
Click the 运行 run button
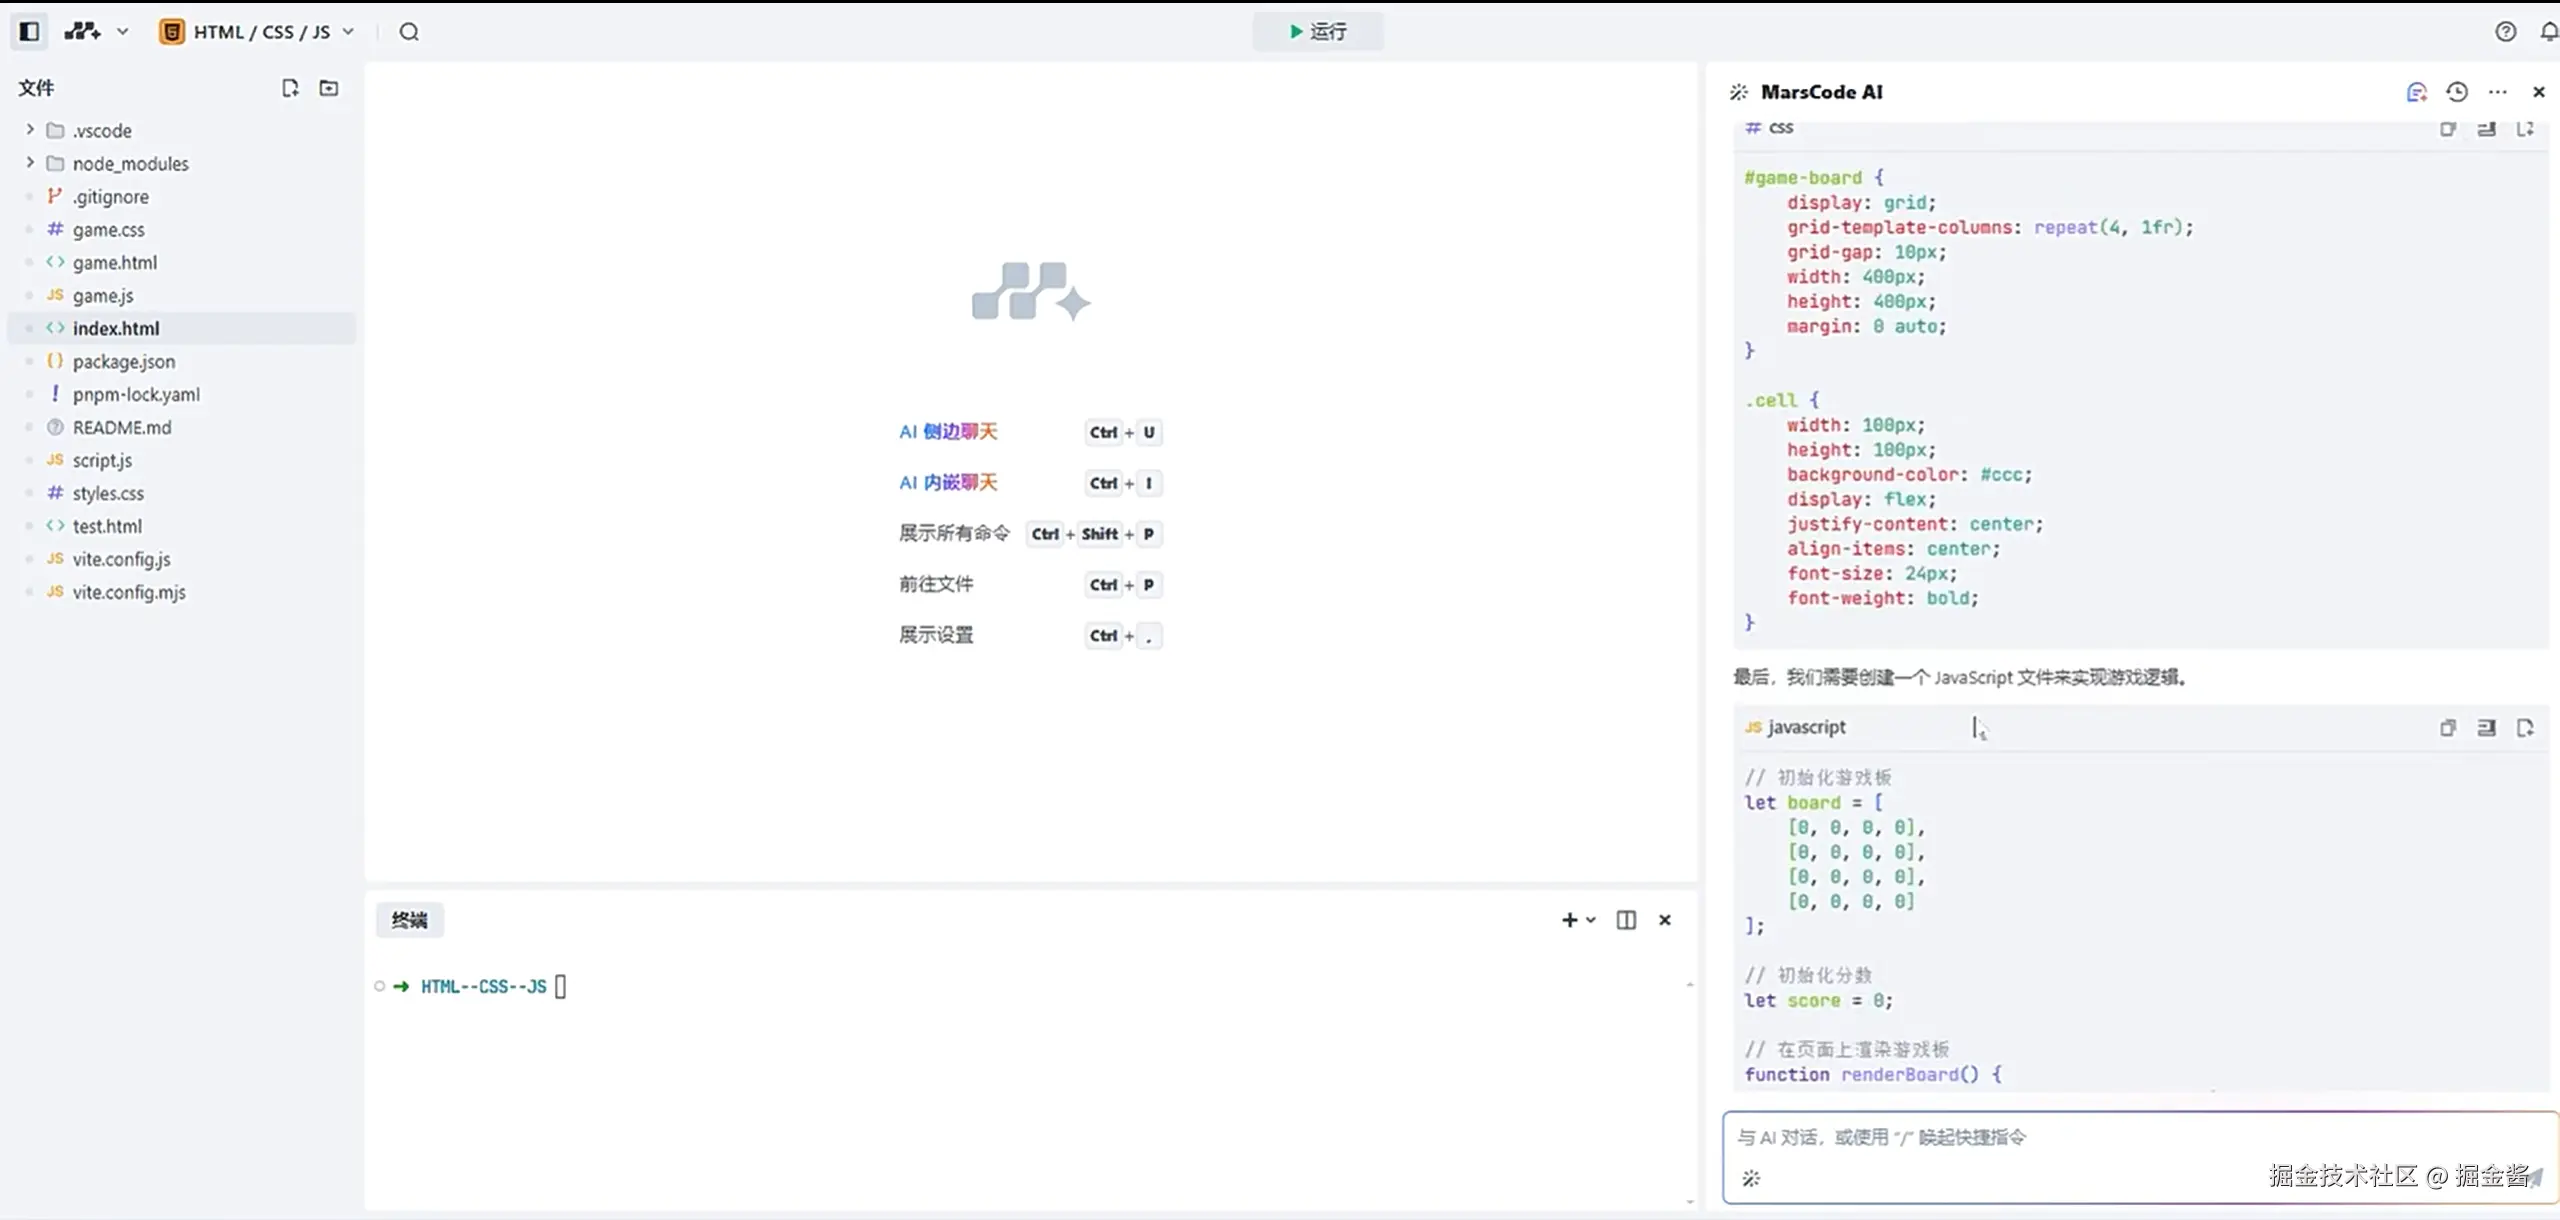1317,31
